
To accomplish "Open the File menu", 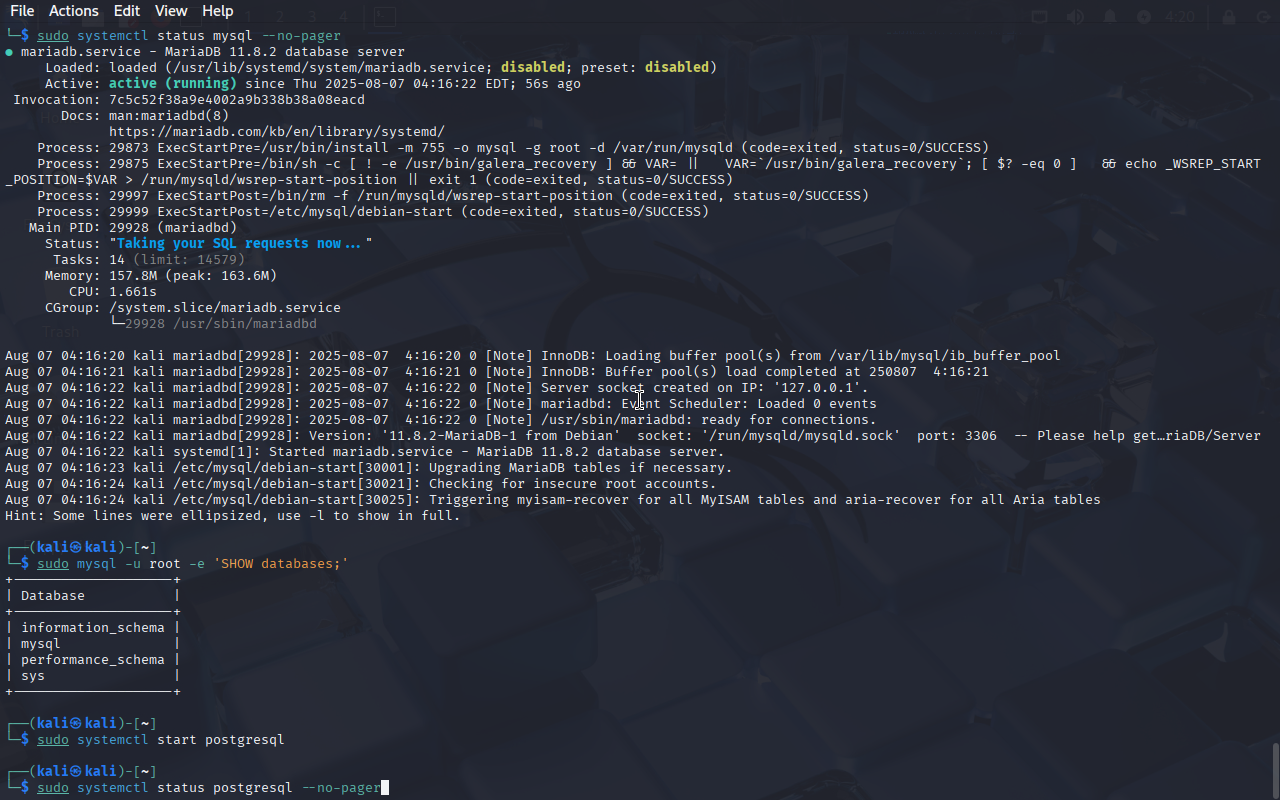I will point(22,11).
